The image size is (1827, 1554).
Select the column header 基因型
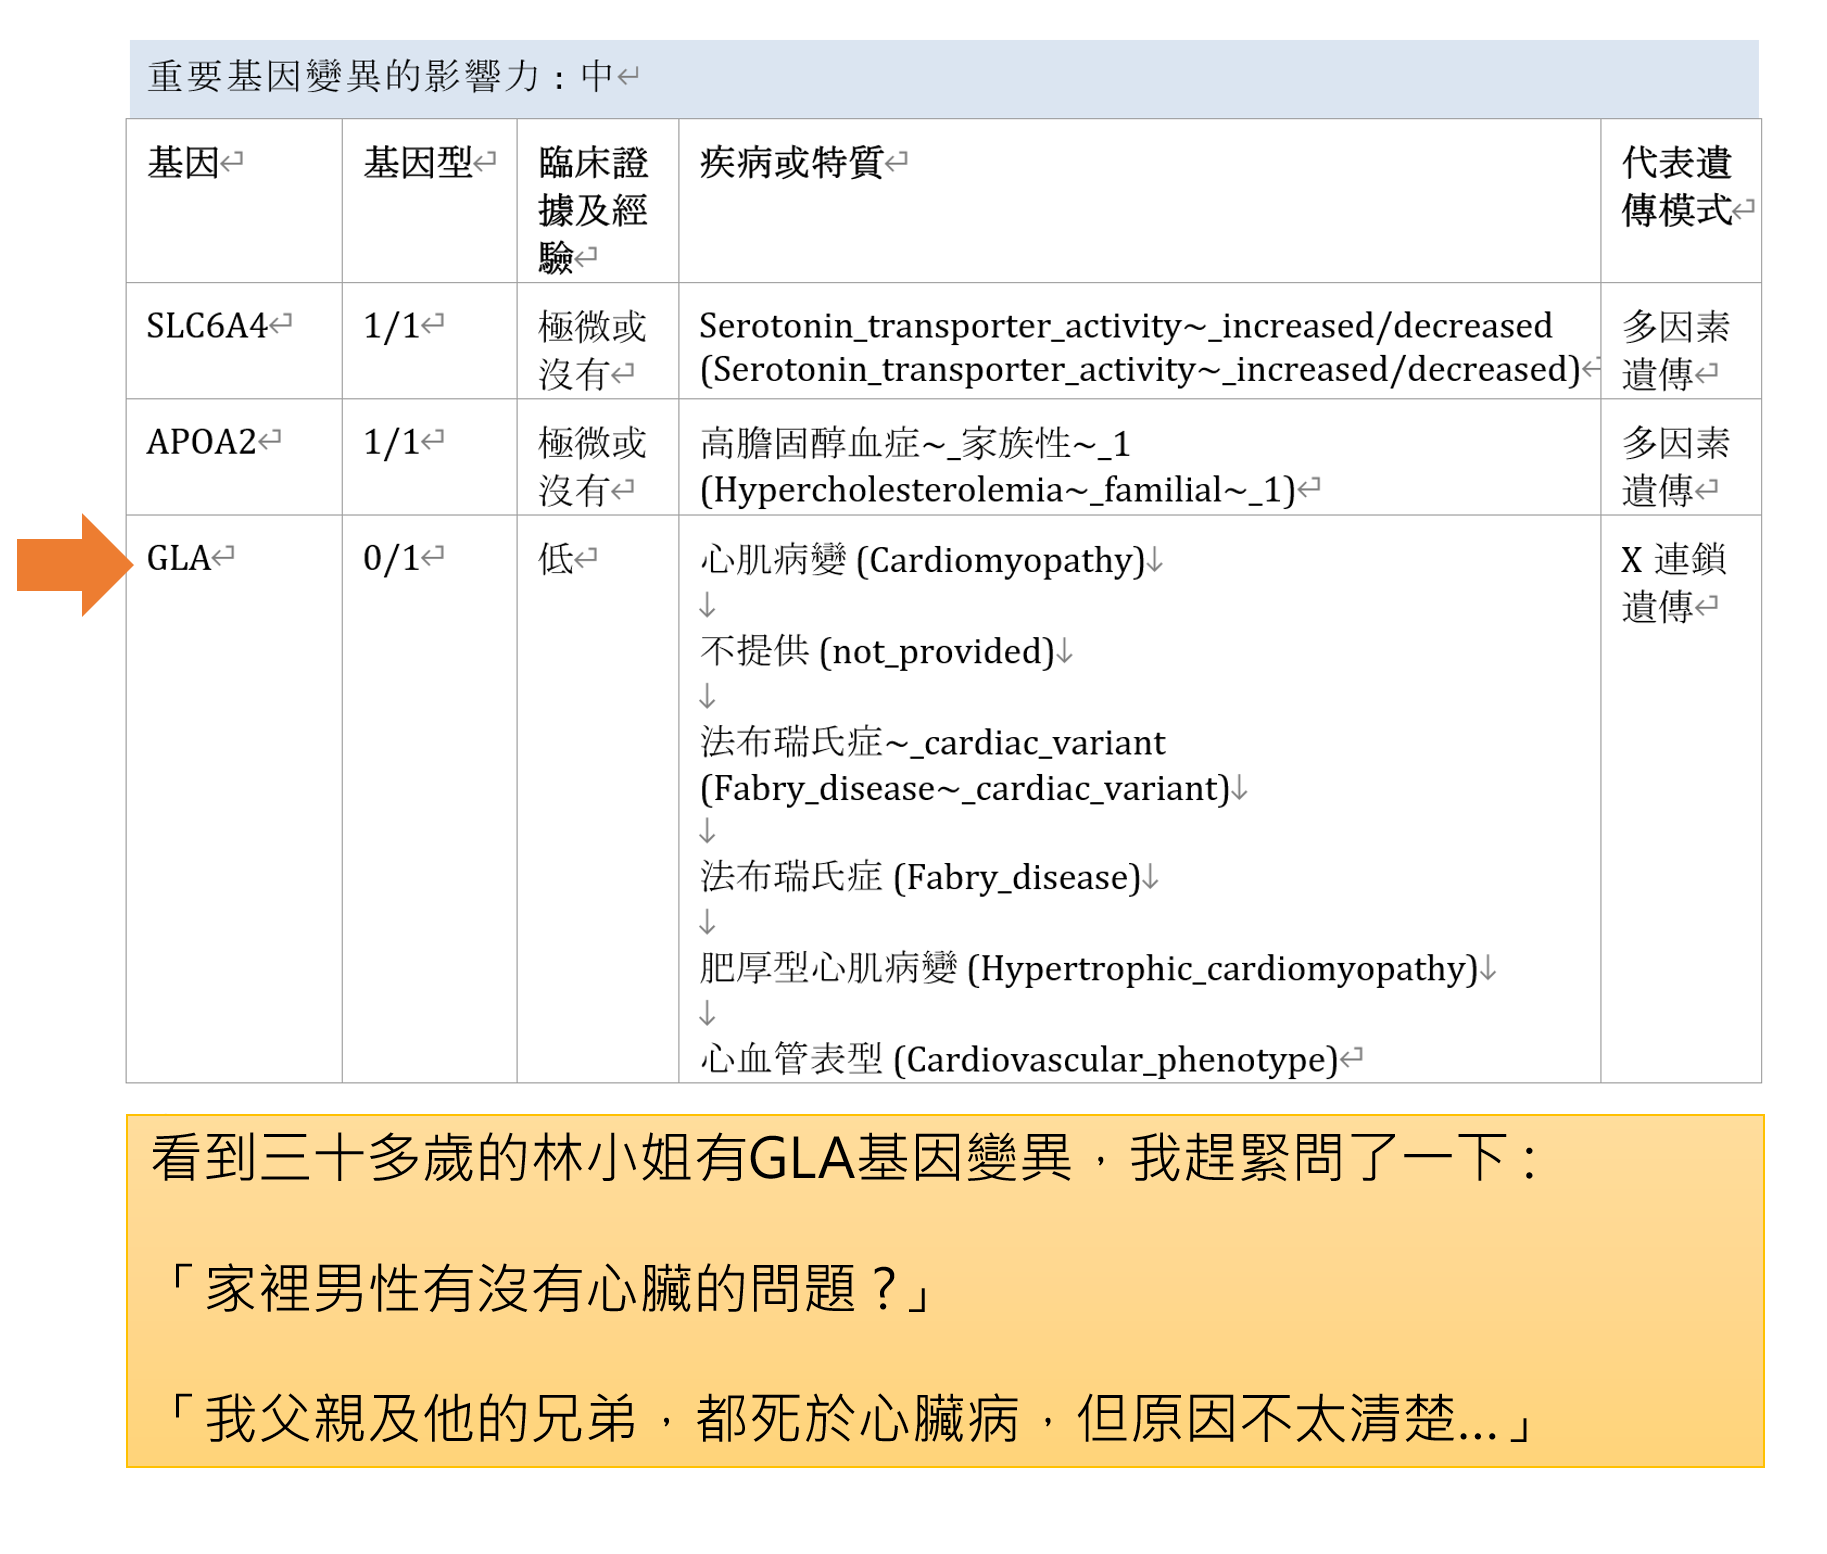coord(418,162)
